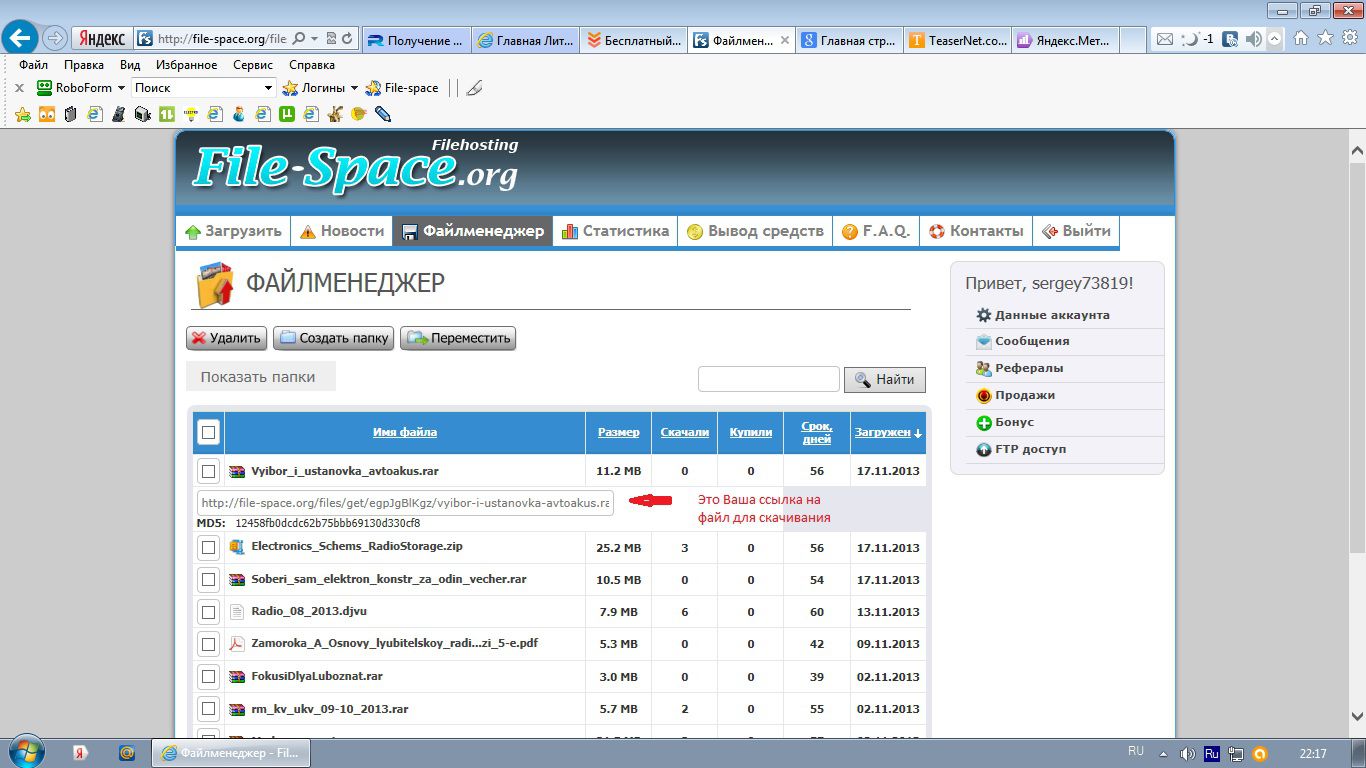1366x768 pixels.
Task: Open Favorites with the star icon
Action: tap(1325, 39)
